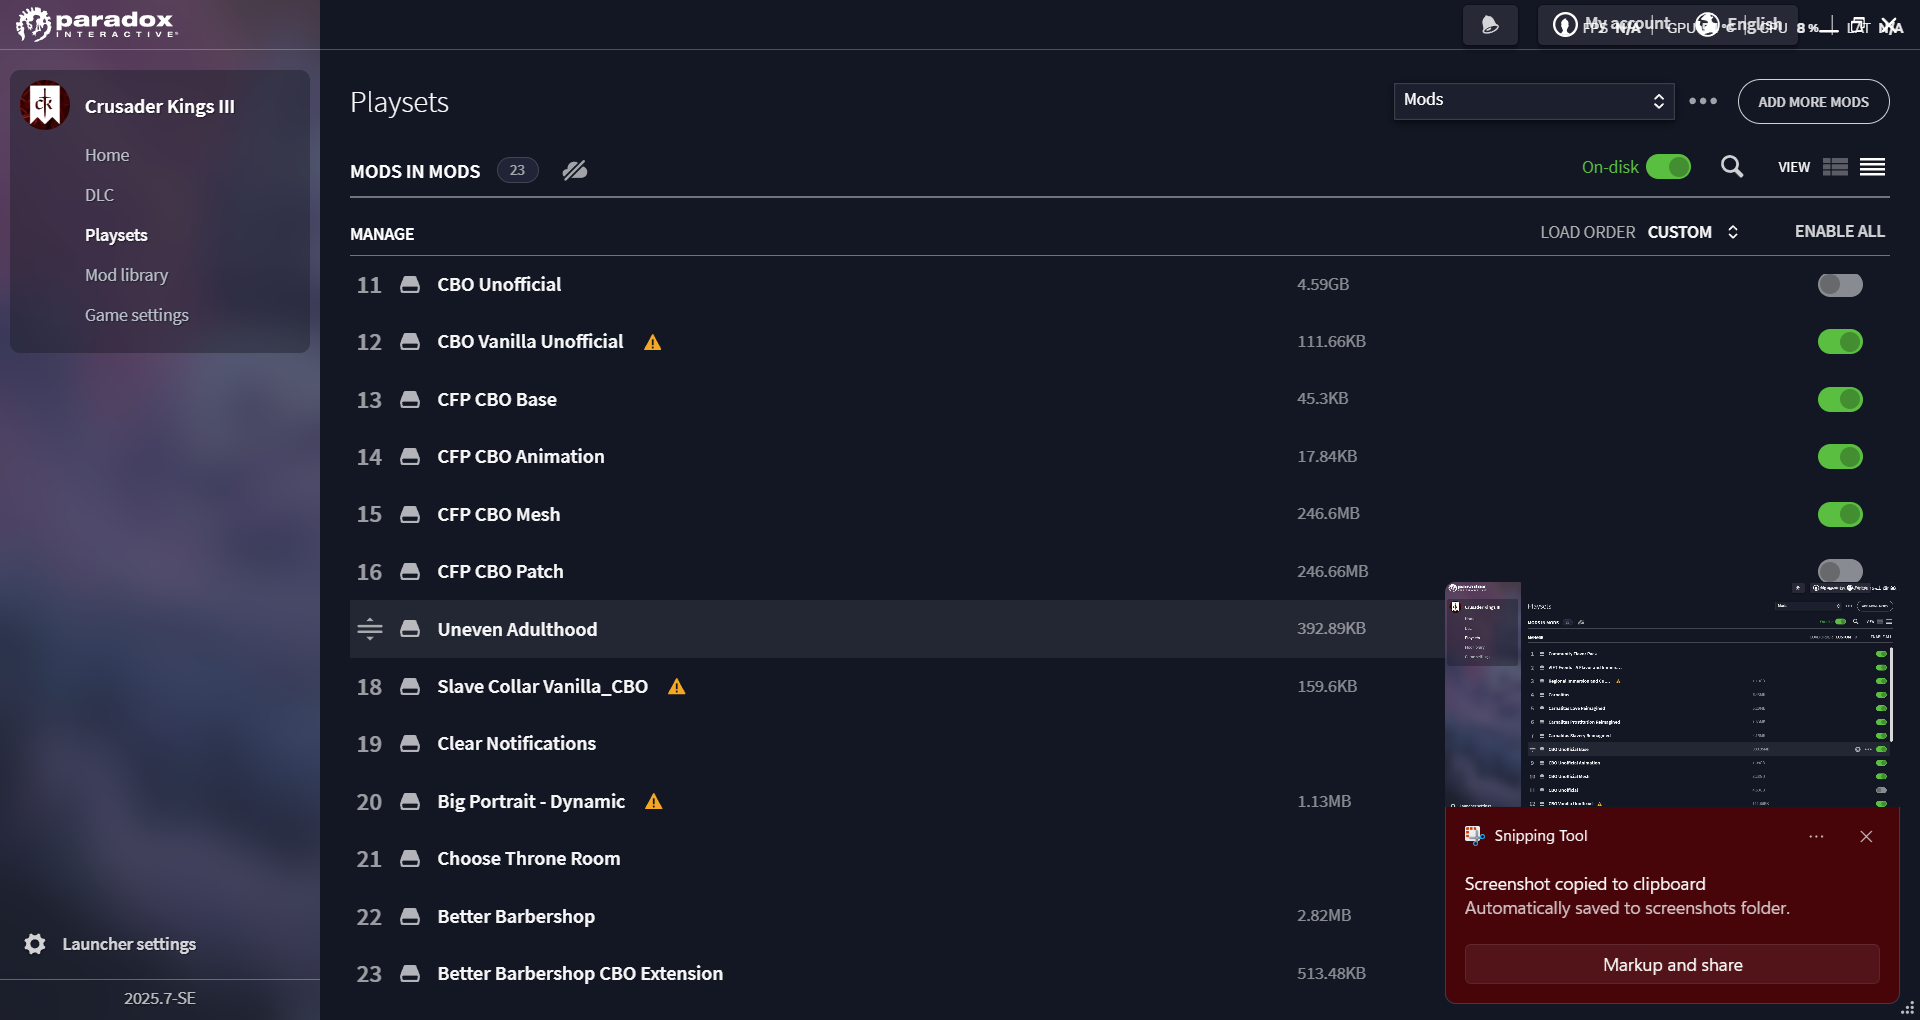
Task: Click the disk icon of Choose Throne Room
Action: (x=410, y=859)
